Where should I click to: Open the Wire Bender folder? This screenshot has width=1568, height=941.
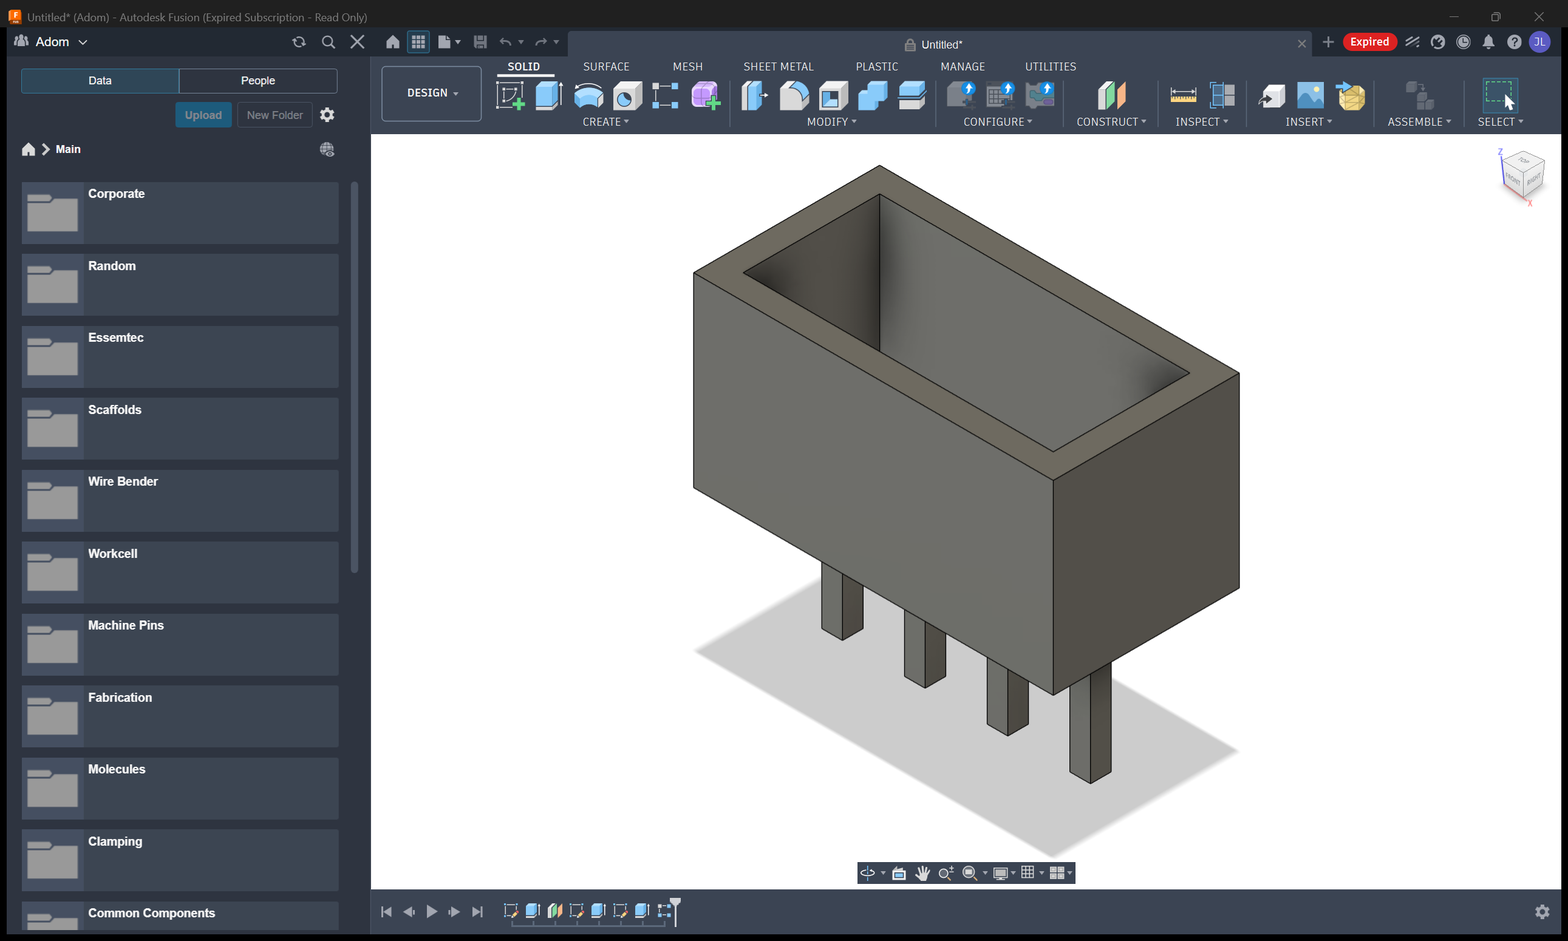point(180,500)
